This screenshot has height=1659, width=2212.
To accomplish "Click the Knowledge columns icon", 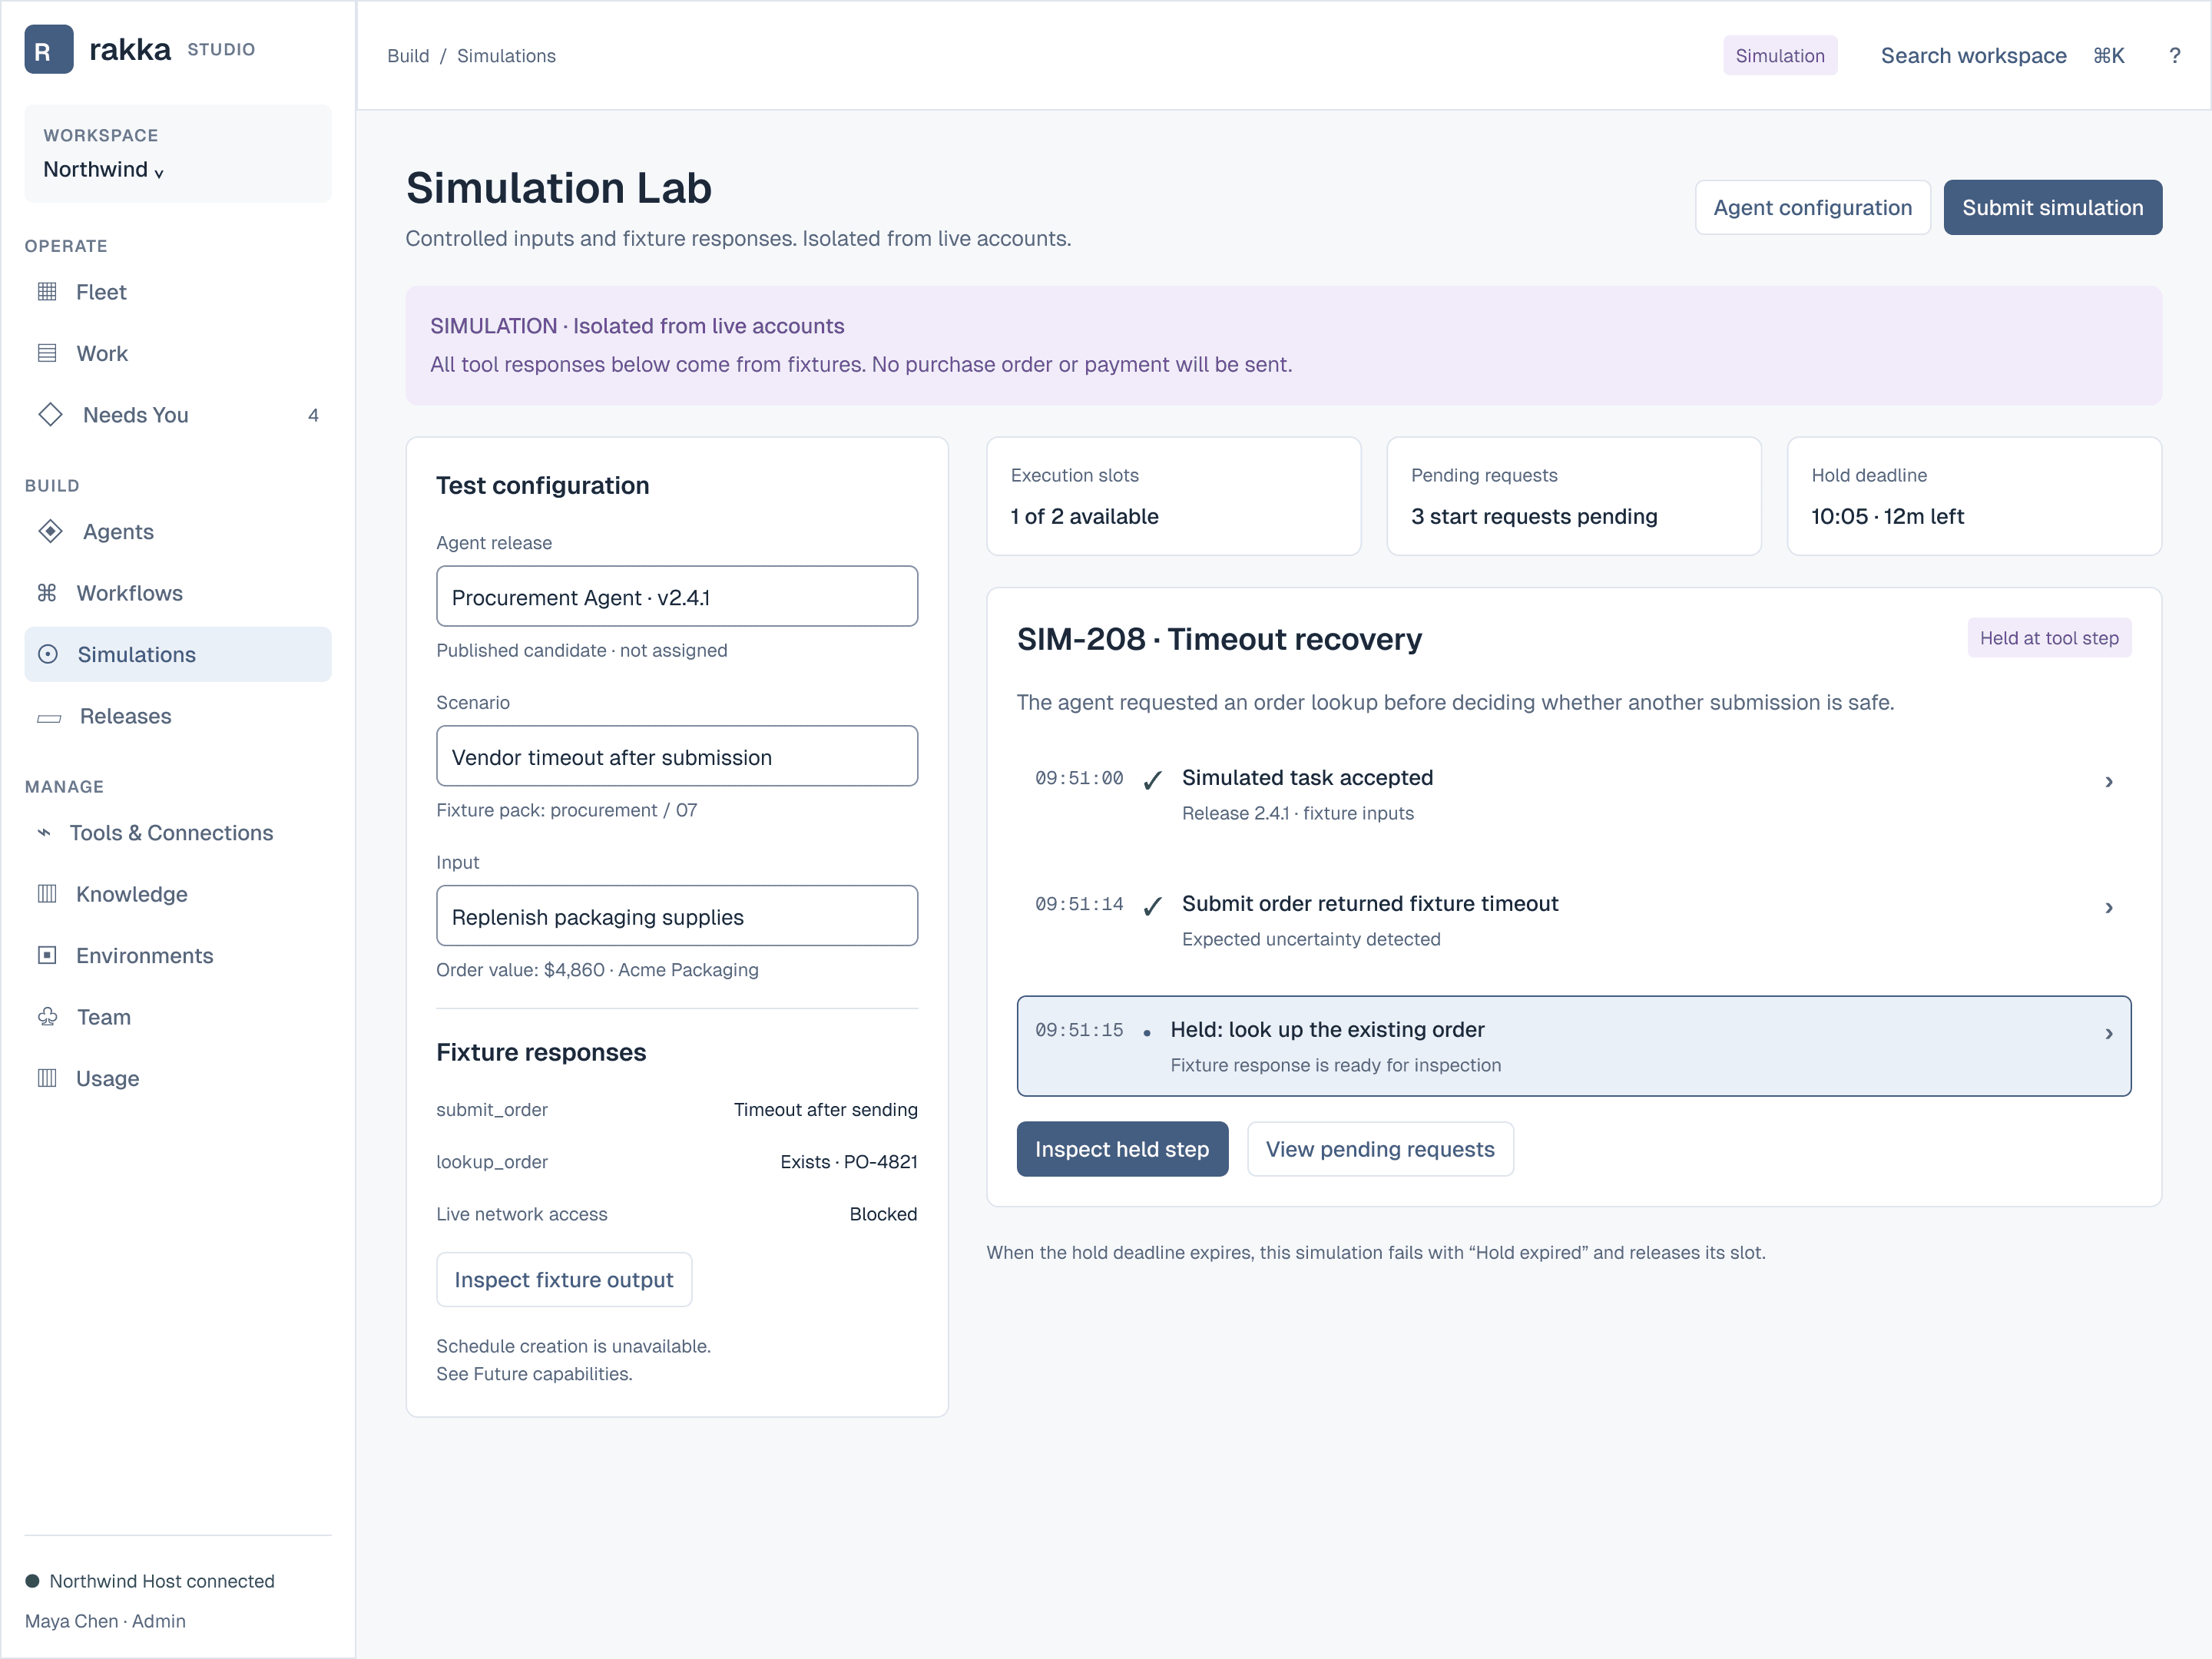I will (47, 894).
